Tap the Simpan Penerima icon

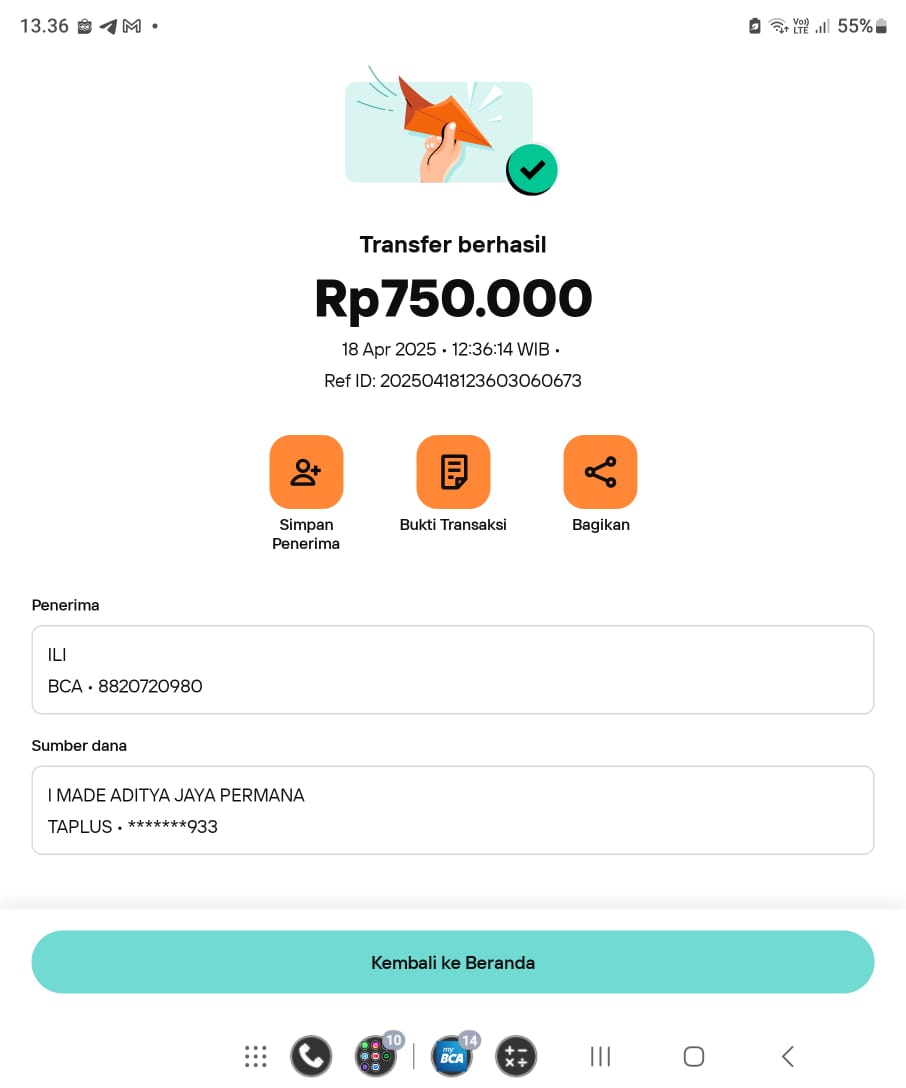tap(306, 472)
